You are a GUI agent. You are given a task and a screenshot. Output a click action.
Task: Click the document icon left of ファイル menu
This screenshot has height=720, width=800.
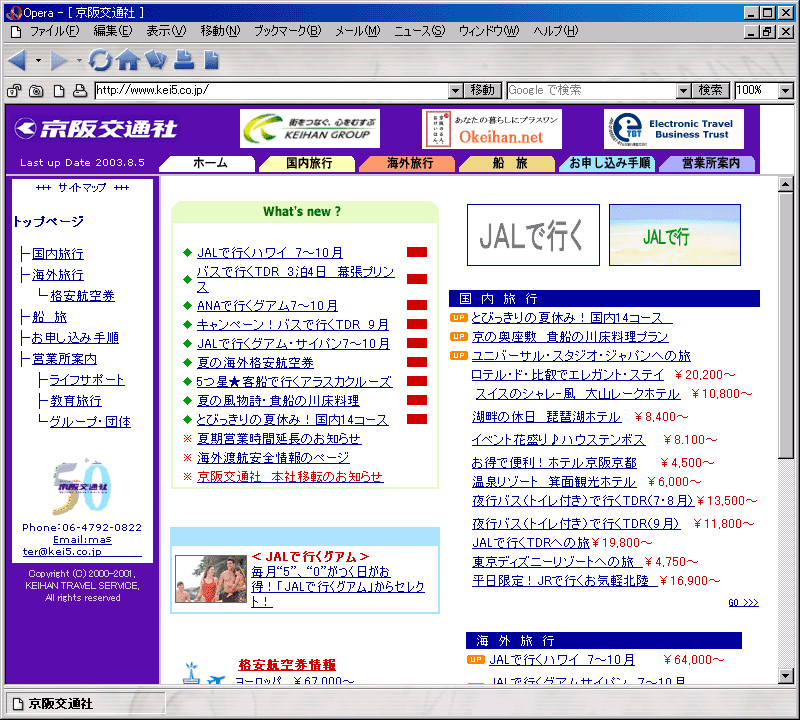coord(16,32)
